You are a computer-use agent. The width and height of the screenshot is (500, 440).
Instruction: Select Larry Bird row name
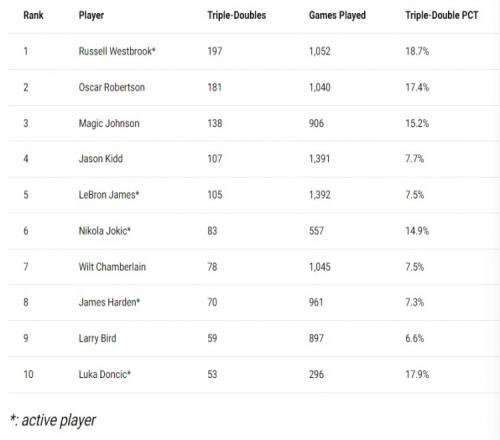(x=97, y=338)
